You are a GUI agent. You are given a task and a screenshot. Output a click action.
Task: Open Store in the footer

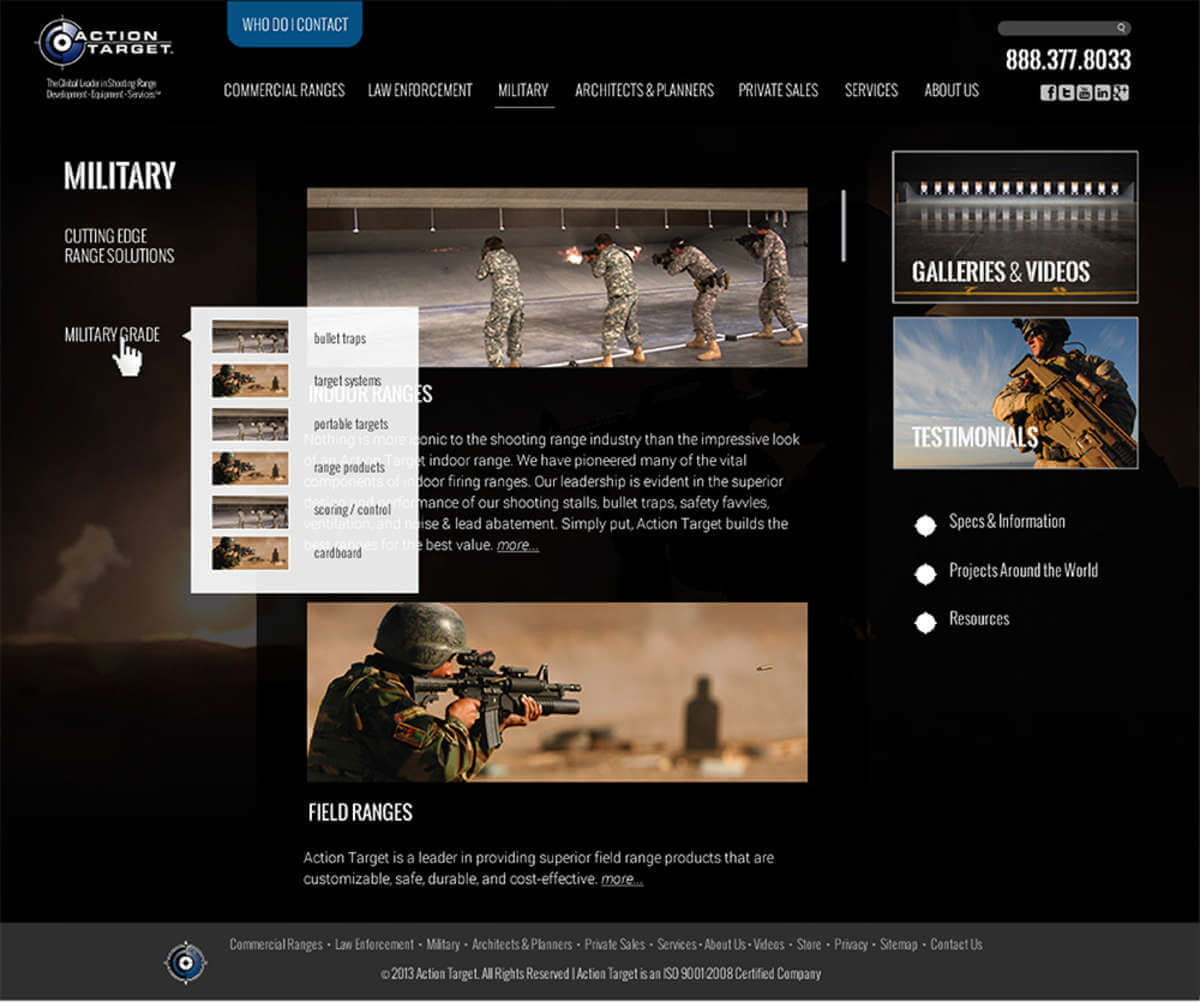(809, 944)
